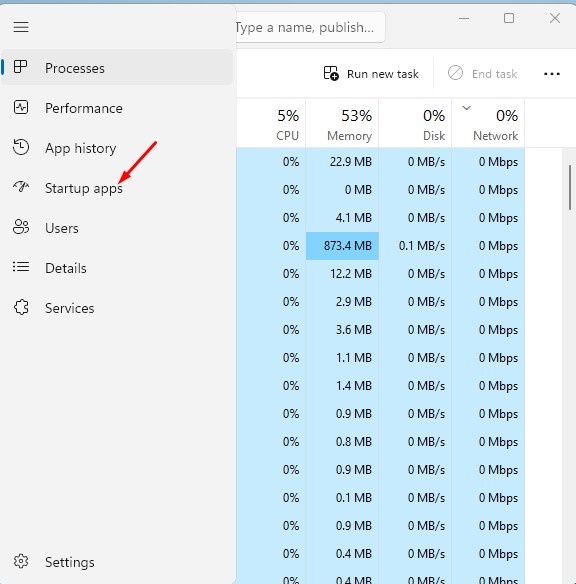Image resolution: width=576 pixels, height=584 pixels.
Task: Click Run new task button
Action: click(x=371, y=74)
